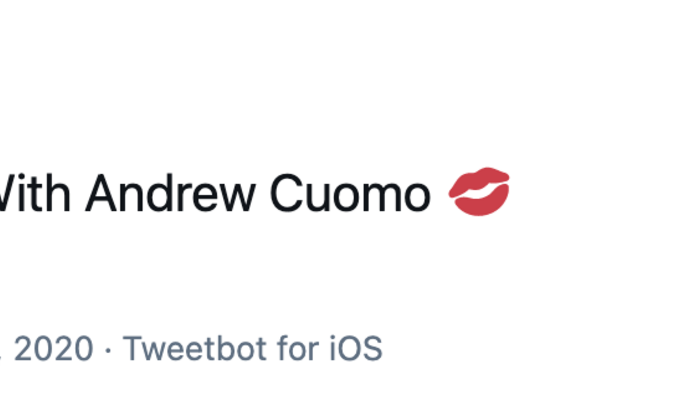Image resolution: width=700 pixels, height=400 pixels.
Task: Click the dot separator after 2020
Action: point(108,350)
